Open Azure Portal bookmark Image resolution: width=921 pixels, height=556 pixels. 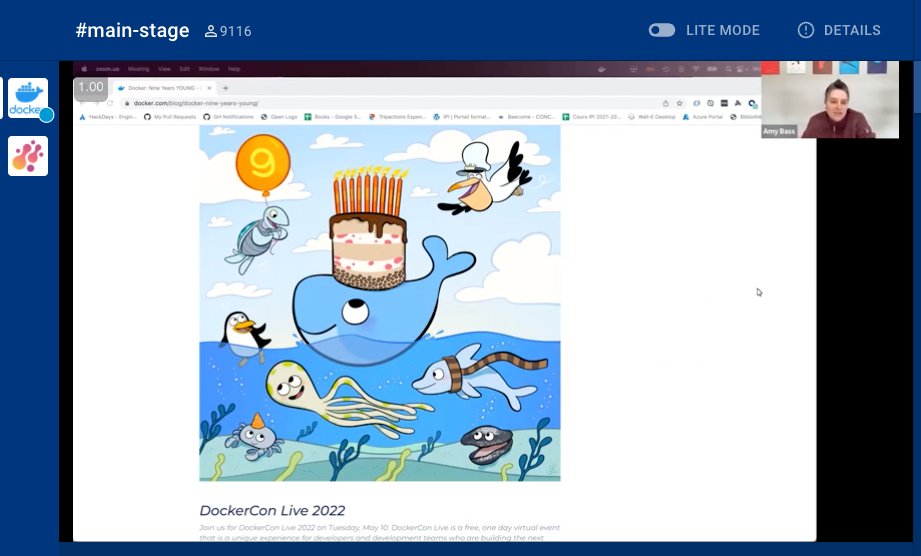click(x=702, y=117)
